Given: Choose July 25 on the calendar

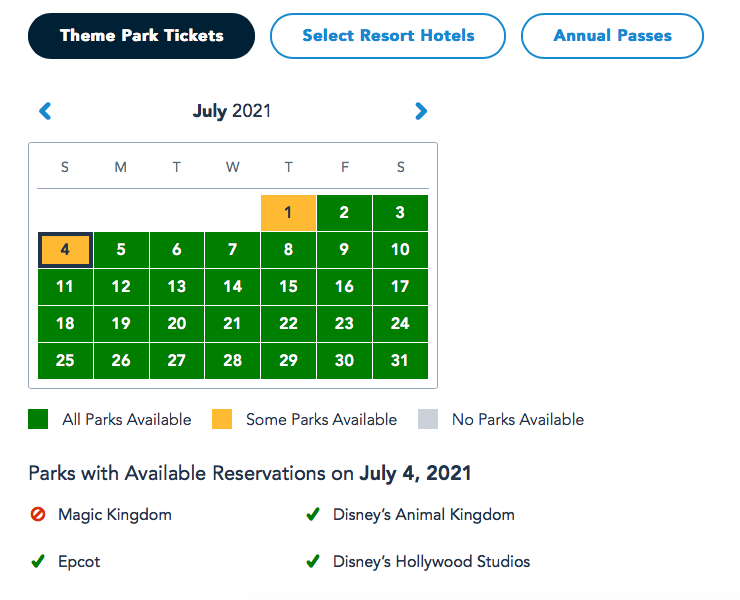Looking at the screenshot, I should coord(65,361).
